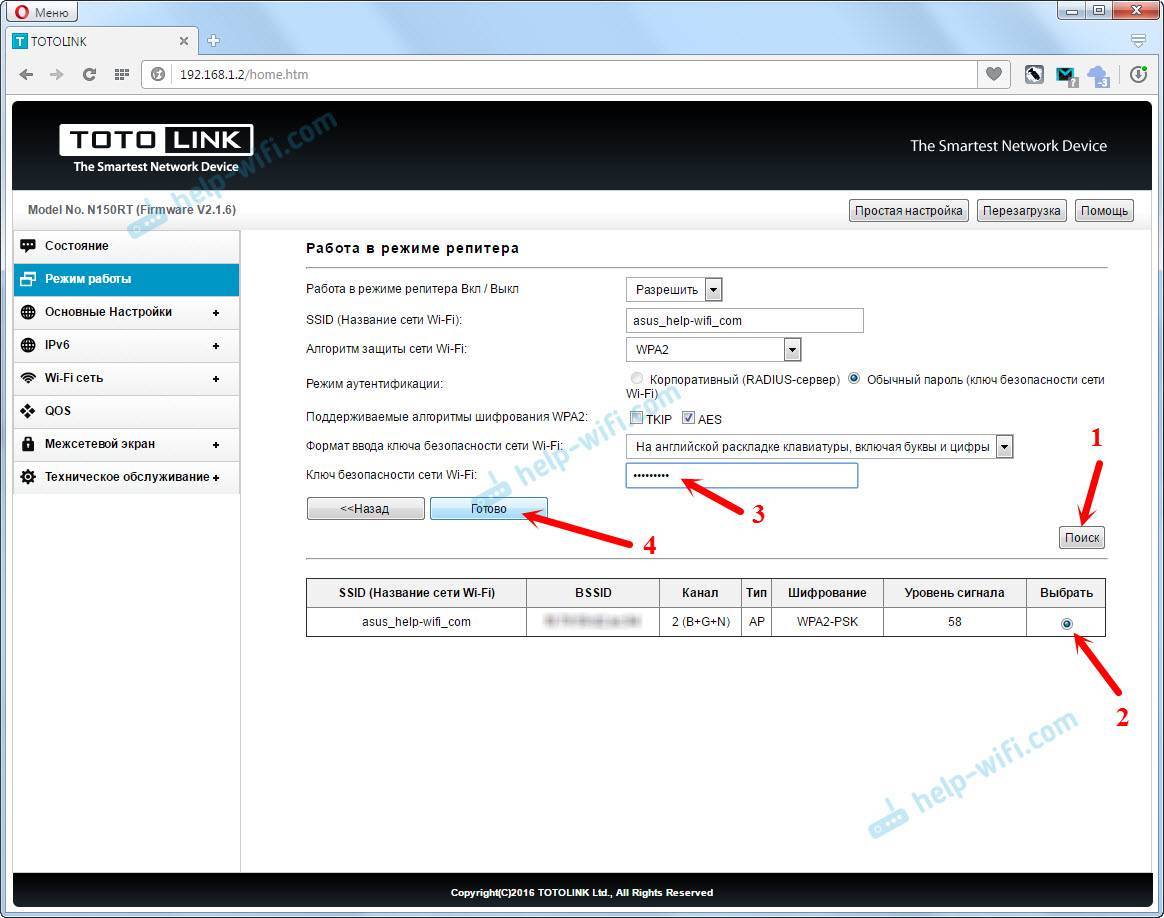Click the 2 (B+G+N) channel cell
This screenshot has width=1164, height=918.
[x=700, y=622]
